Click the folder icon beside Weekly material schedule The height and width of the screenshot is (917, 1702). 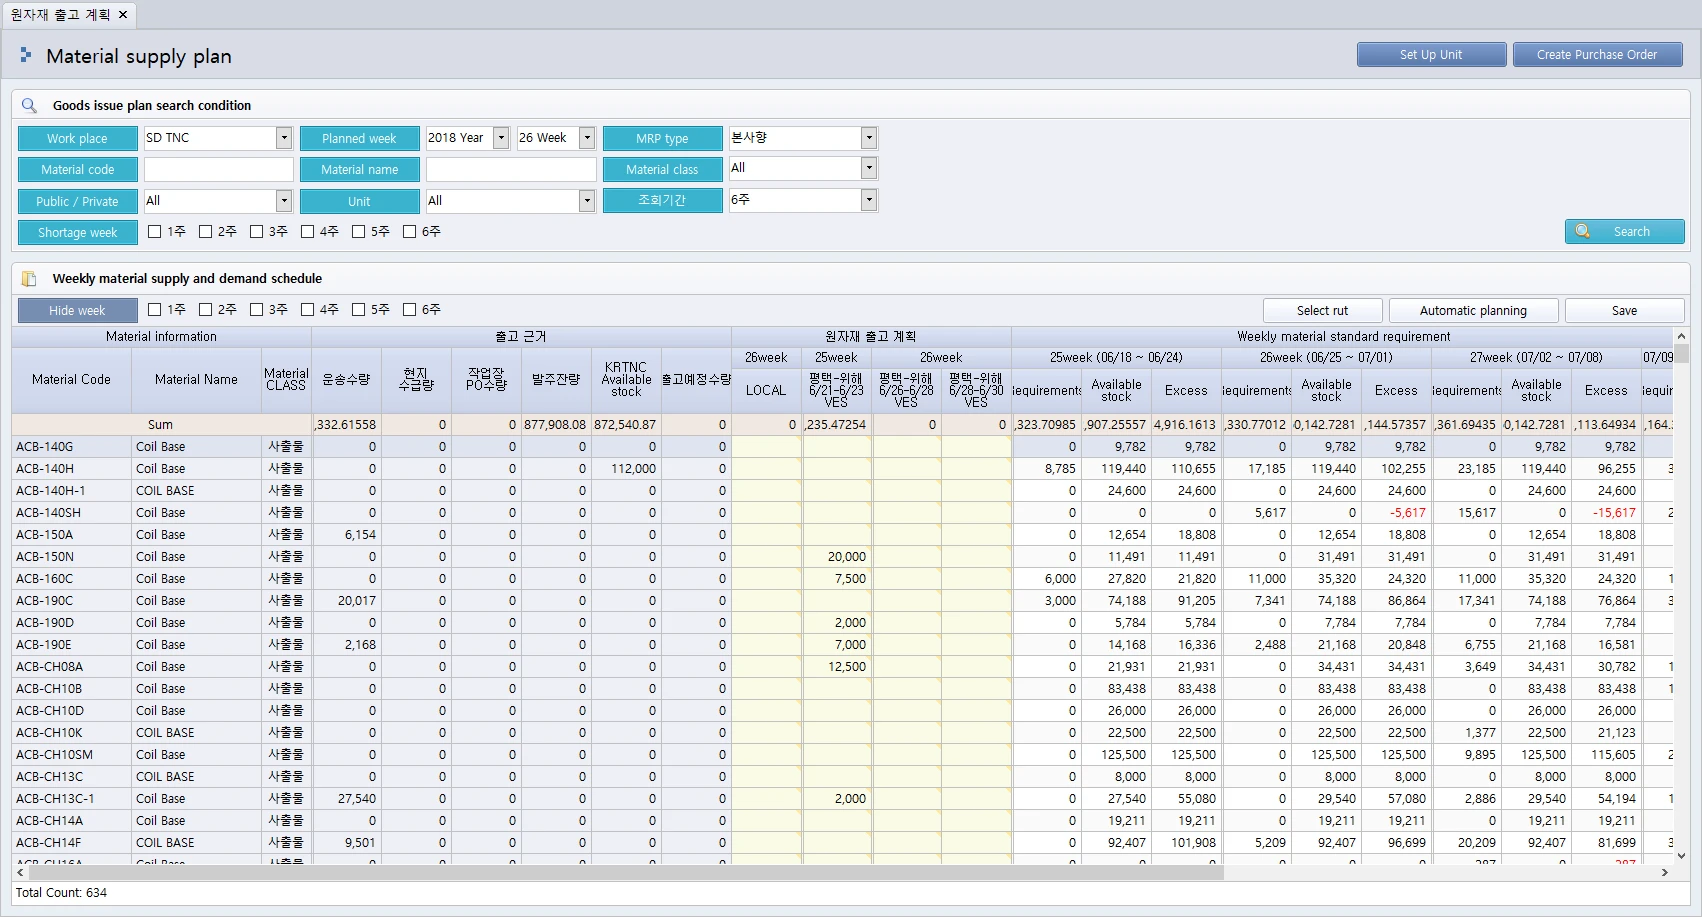pyautogui.click(x=29, y=279)
